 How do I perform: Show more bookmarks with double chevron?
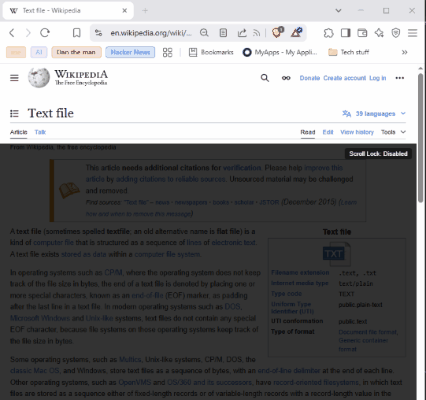click(x=404, y=52)
